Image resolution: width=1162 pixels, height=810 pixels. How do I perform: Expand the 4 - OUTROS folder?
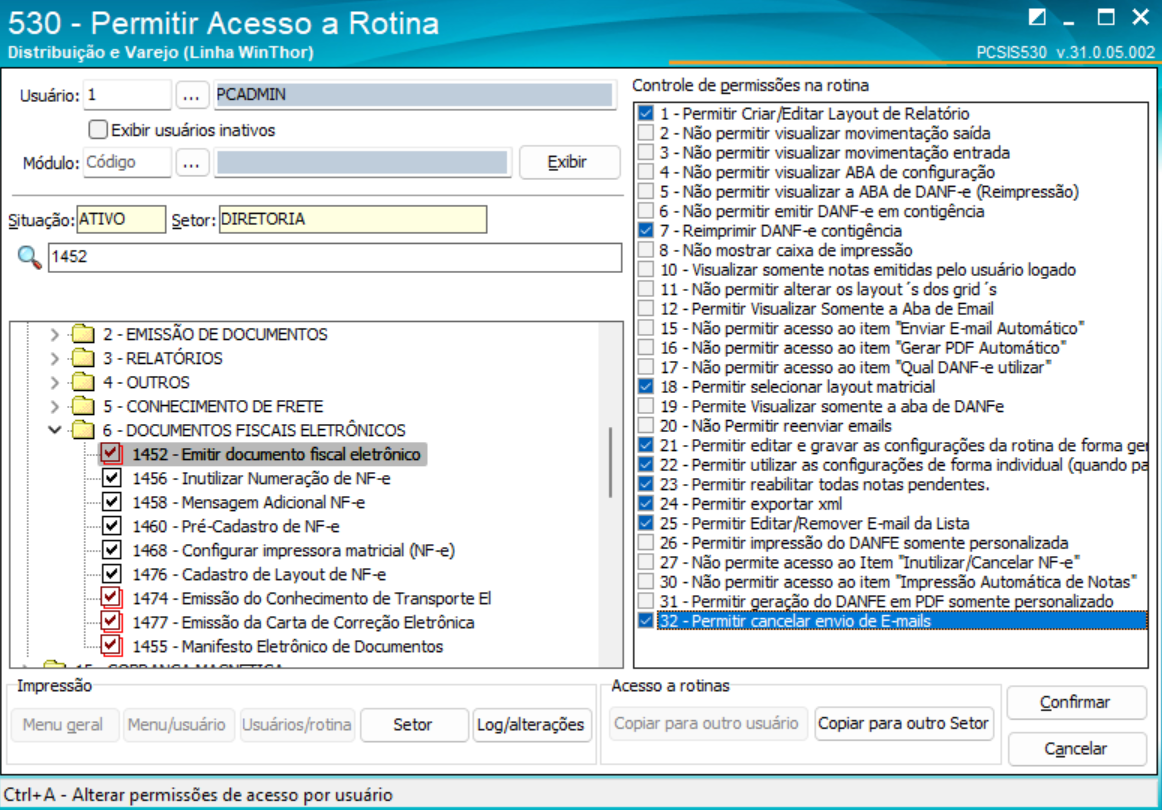coord(54,382)
